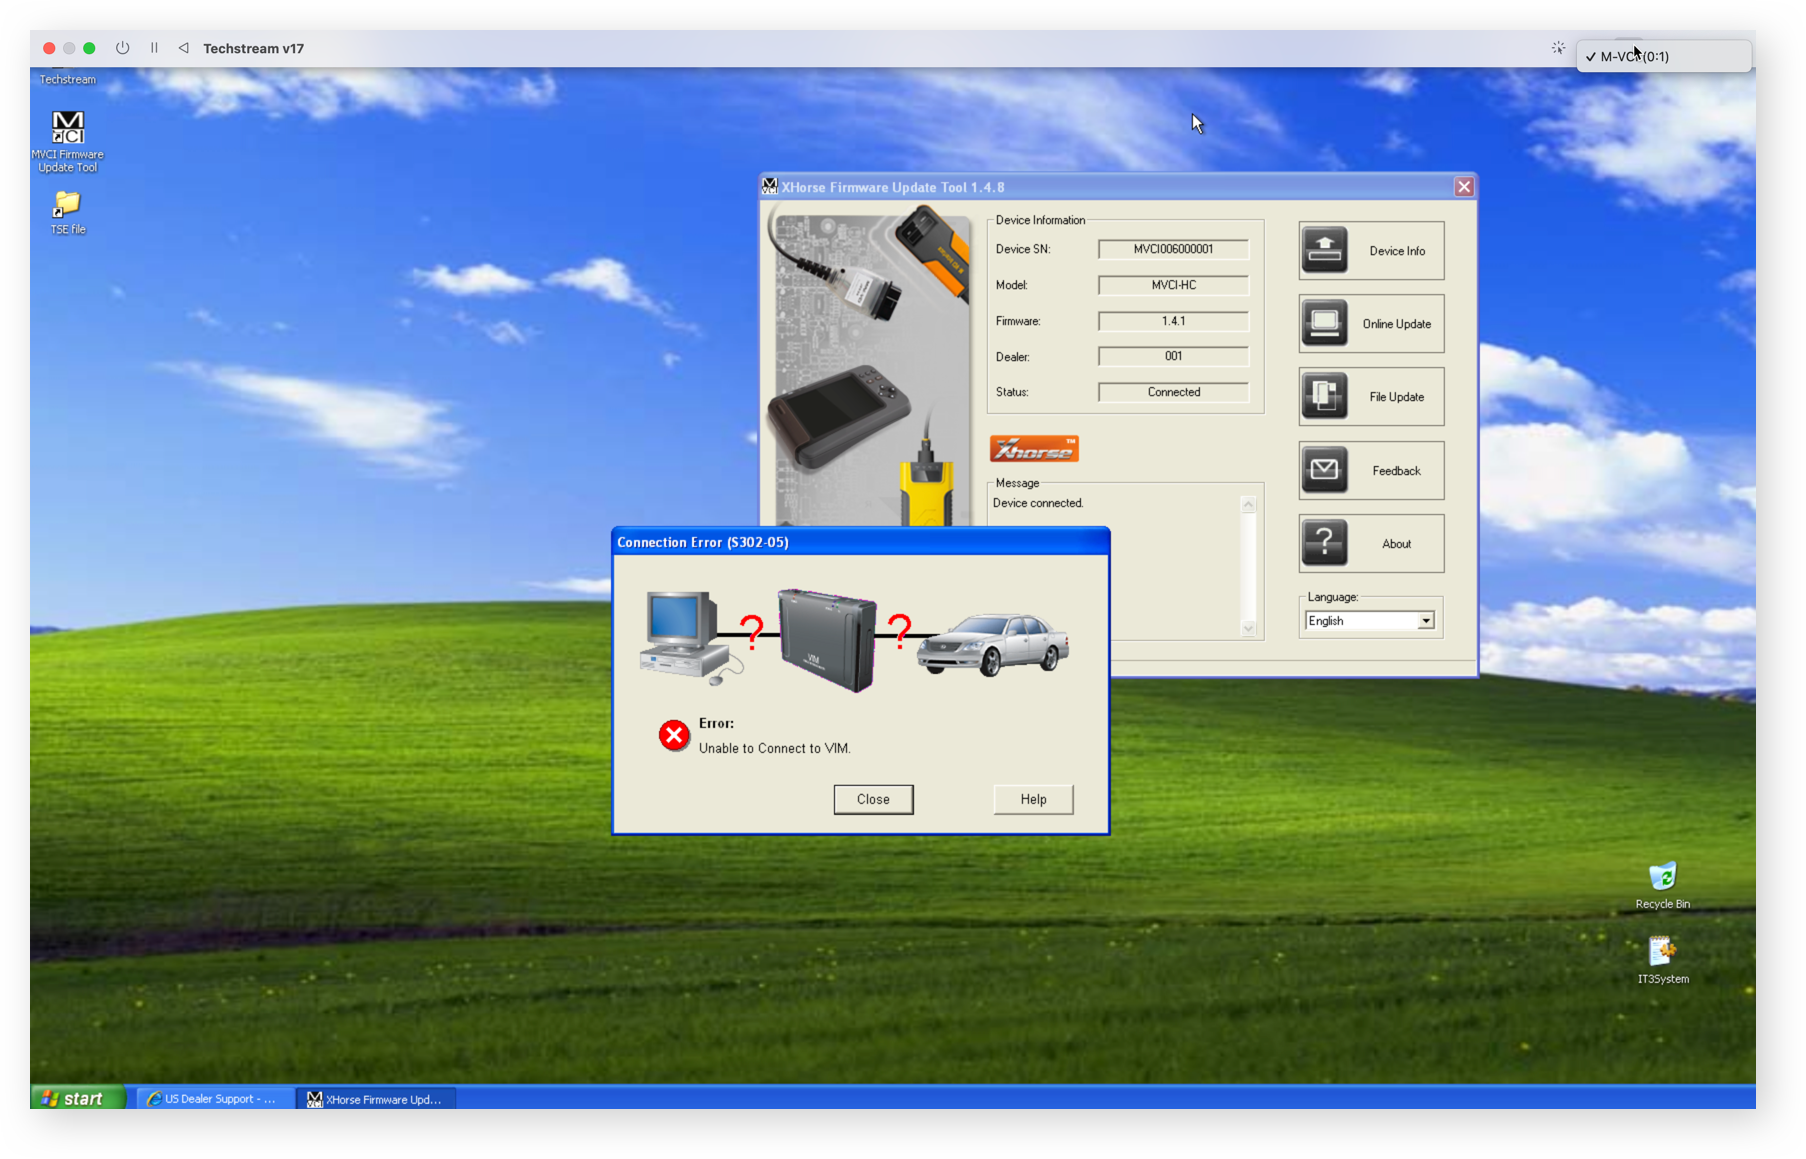The image size is (1806, 1159).
Task: Close the Connection Error dialog
Action: click(873, 799)
